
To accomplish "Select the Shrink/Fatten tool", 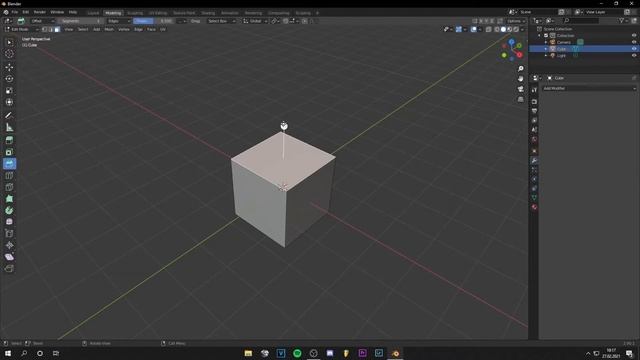I will click(x=9, y=245).
